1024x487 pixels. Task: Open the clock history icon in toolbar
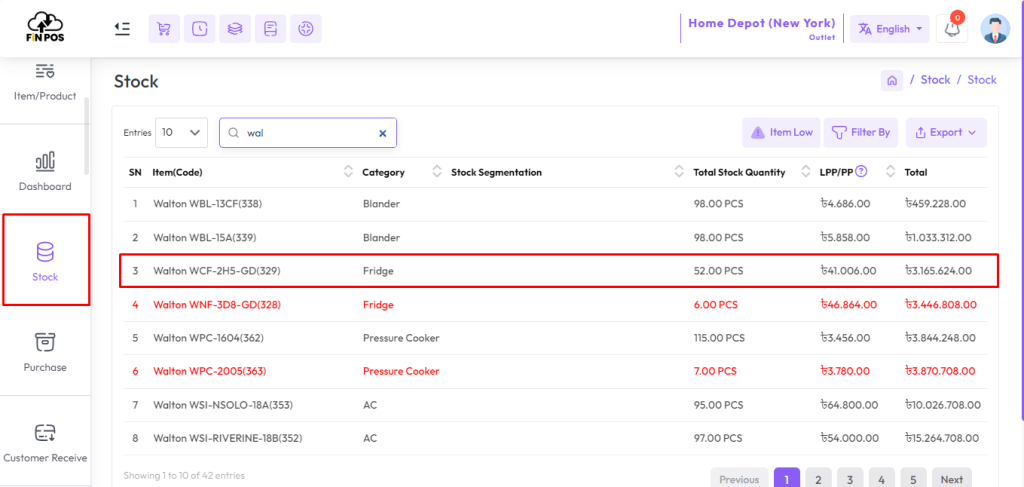(199, 29)
